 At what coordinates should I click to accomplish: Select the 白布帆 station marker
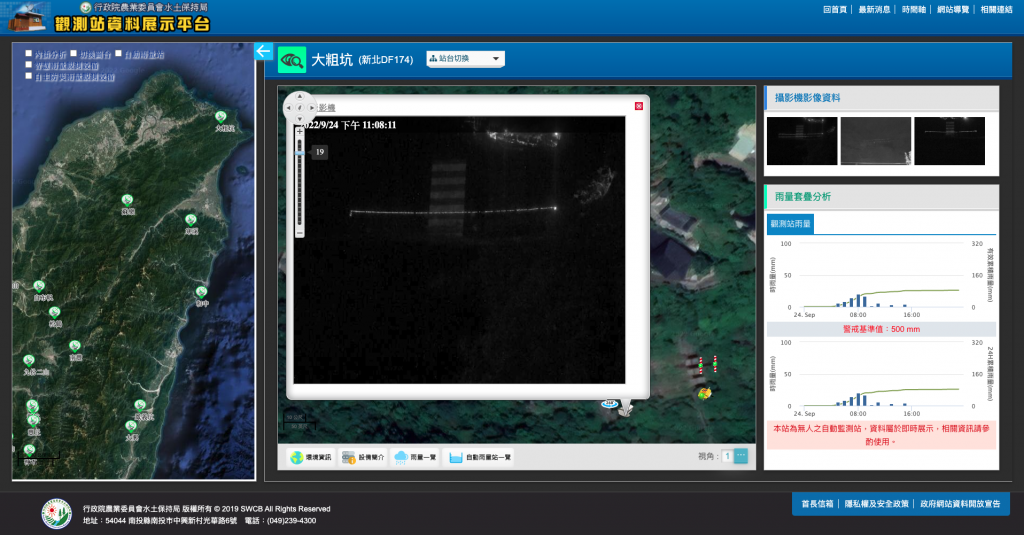coord(39,286)
